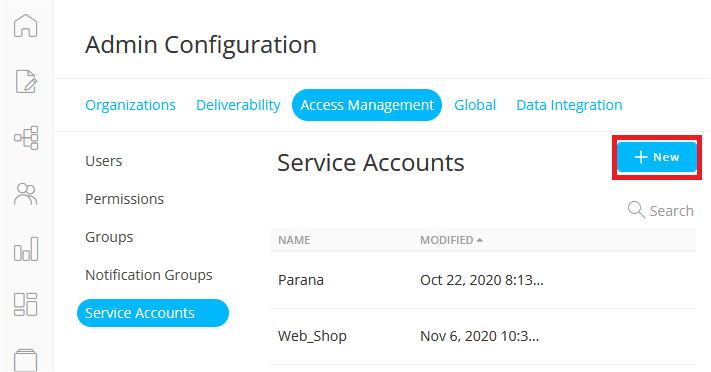Go to Users in the side menu
The width and height of the screenshot is (711, 372).
point(104,161)
